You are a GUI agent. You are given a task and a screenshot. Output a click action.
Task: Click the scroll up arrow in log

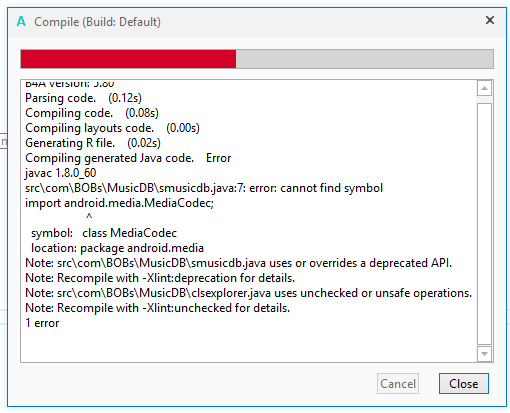484,88
